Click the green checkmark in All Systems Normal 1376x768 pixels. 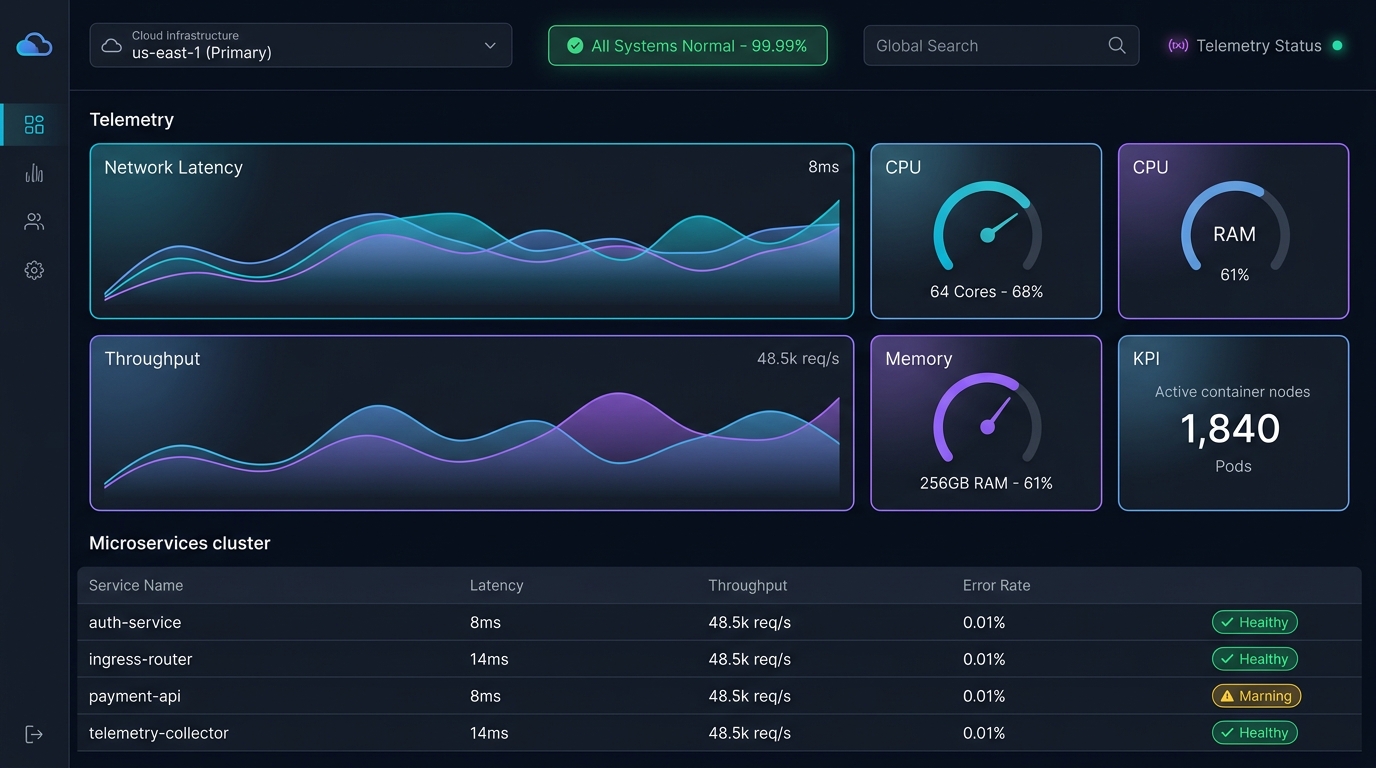pos(575,45)
